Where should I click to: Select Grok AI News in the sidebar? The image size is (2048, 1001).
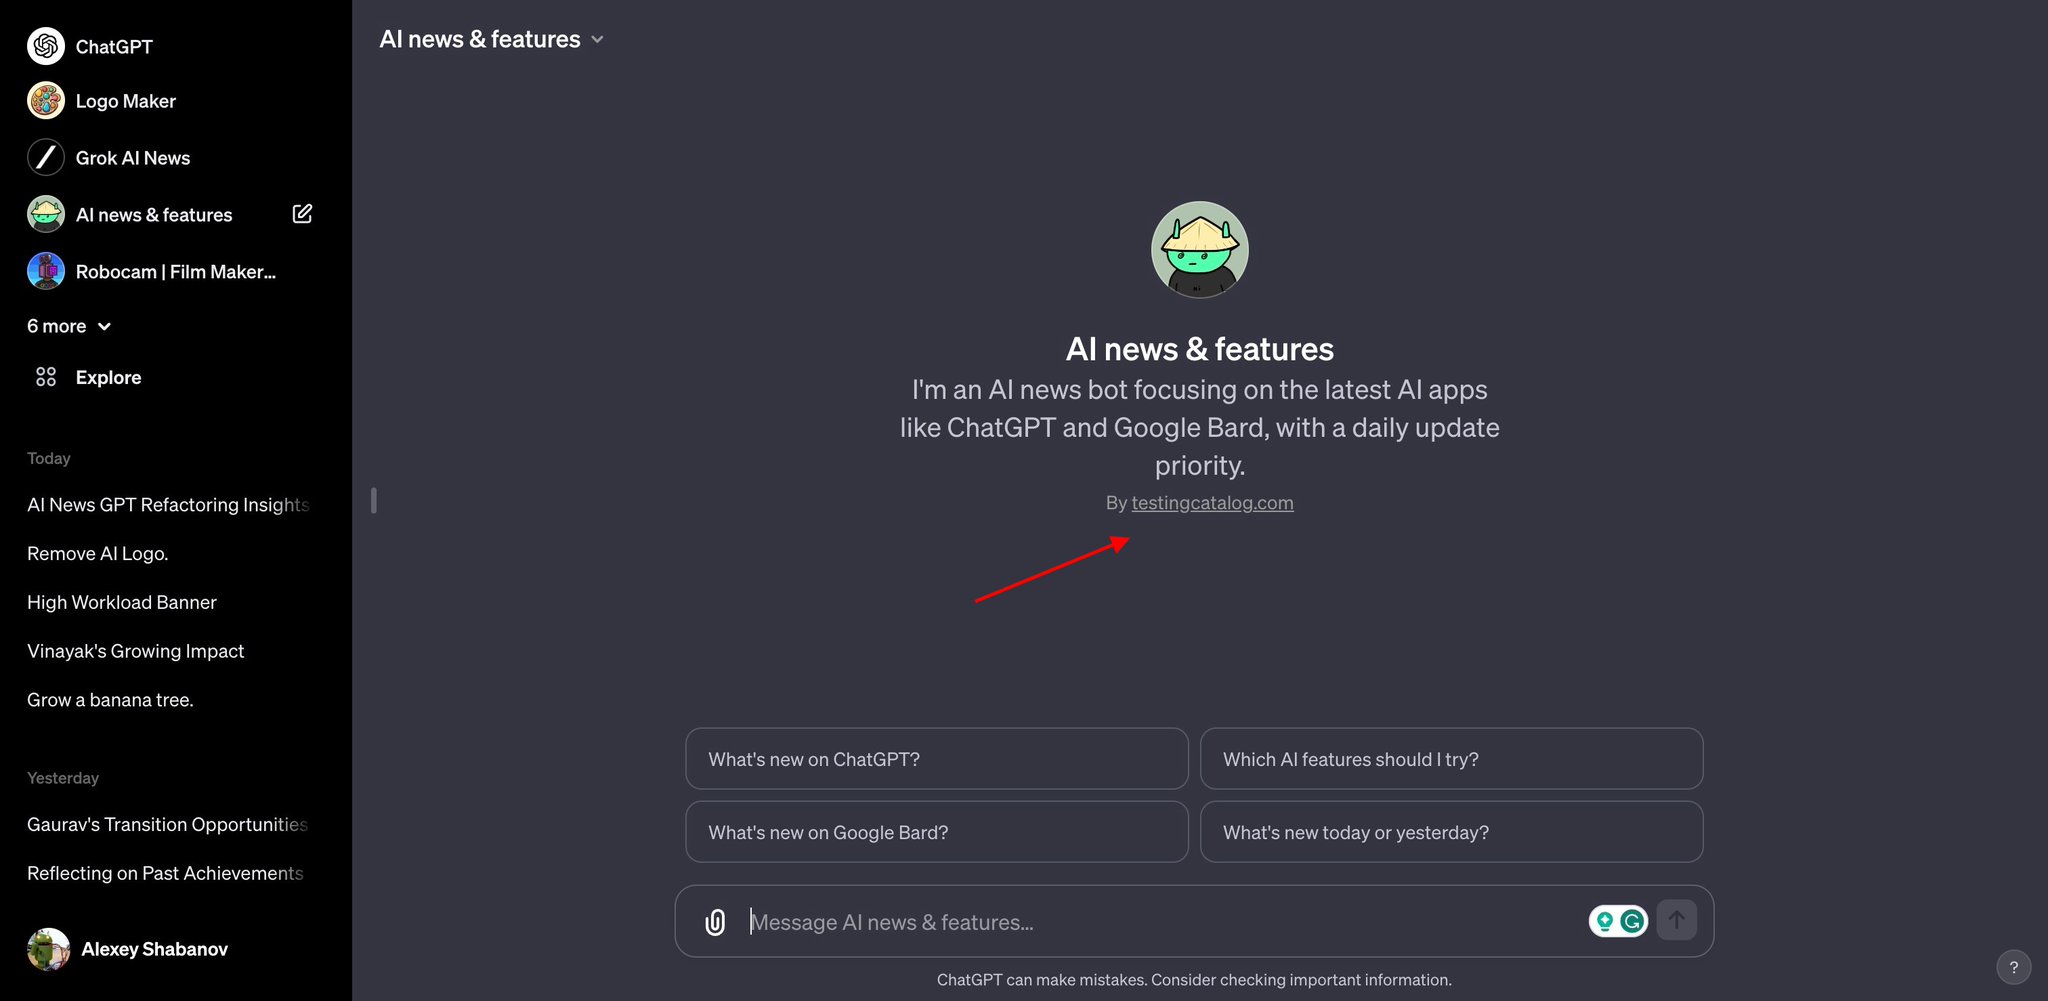point(133,158)
